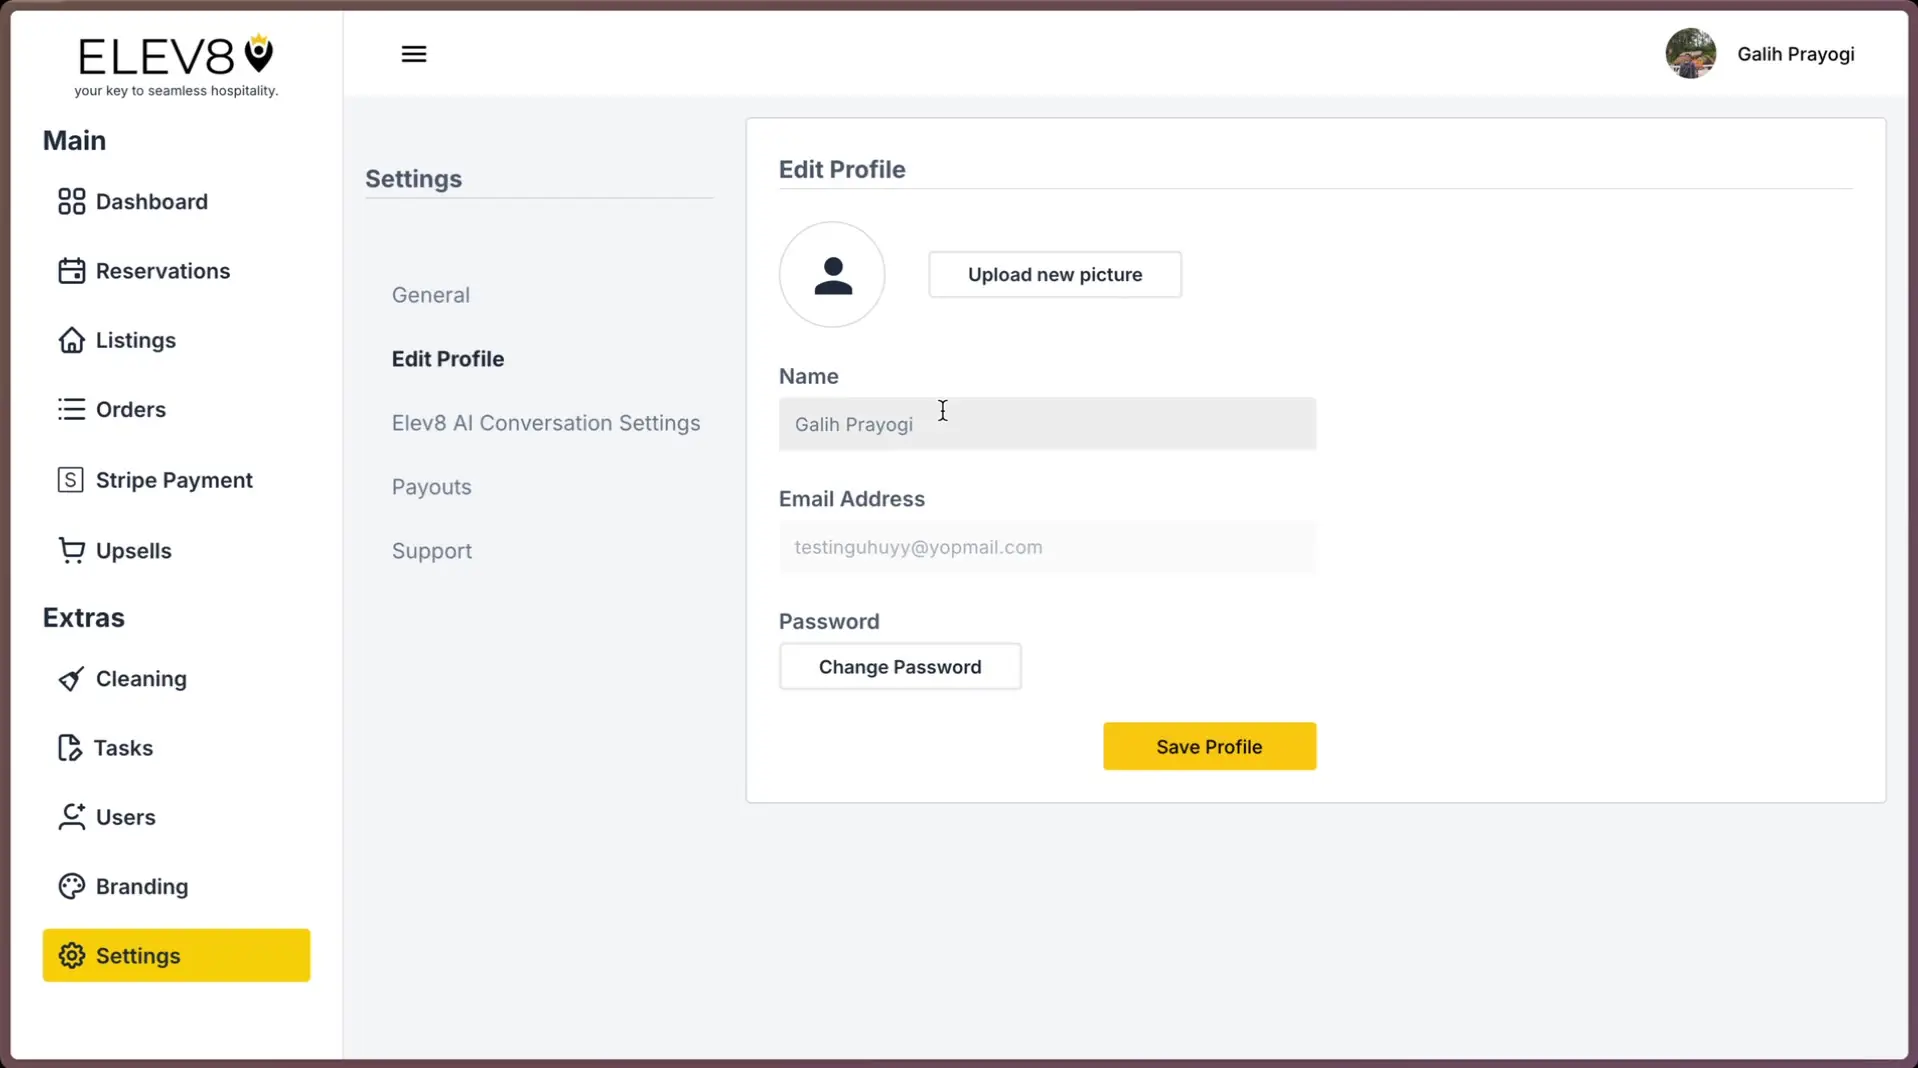
Task: Click the Upload new picture button
Action: click(x=1054, y=274)
